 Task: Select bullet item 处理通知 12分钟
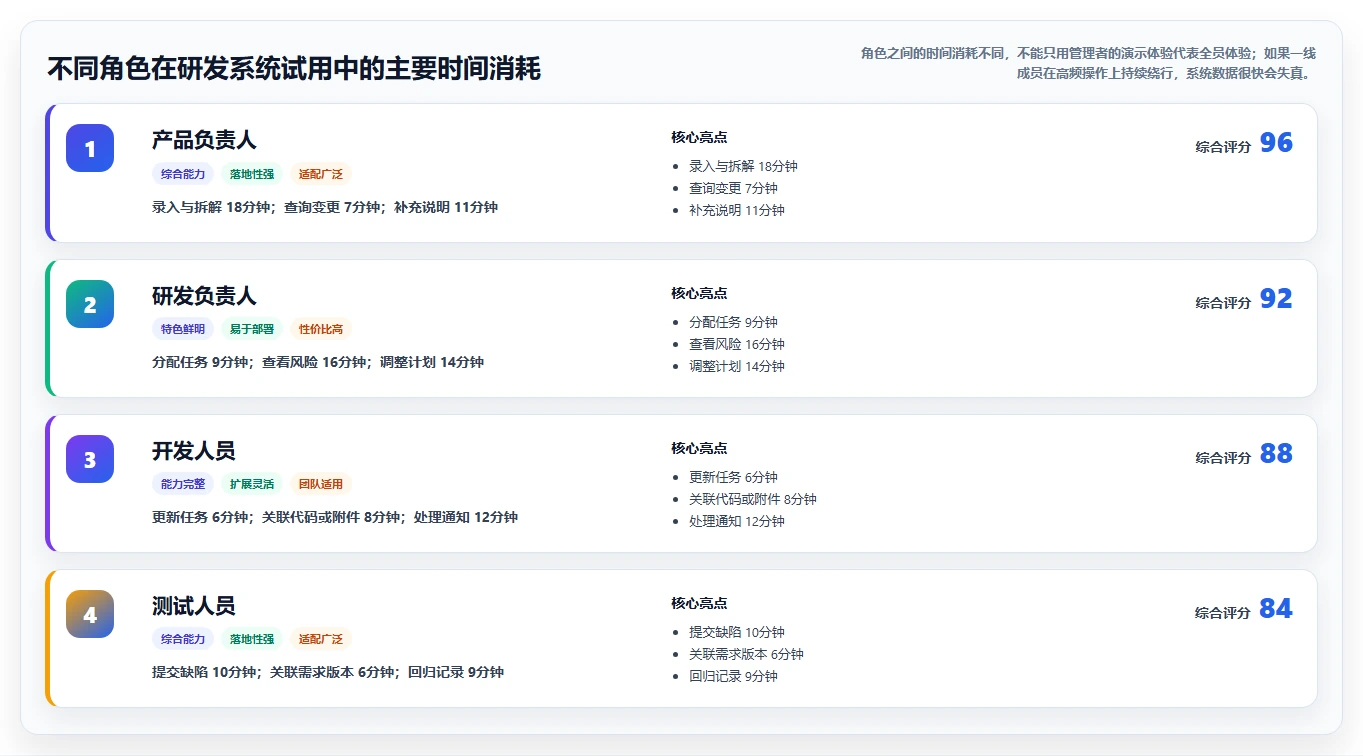737,521
